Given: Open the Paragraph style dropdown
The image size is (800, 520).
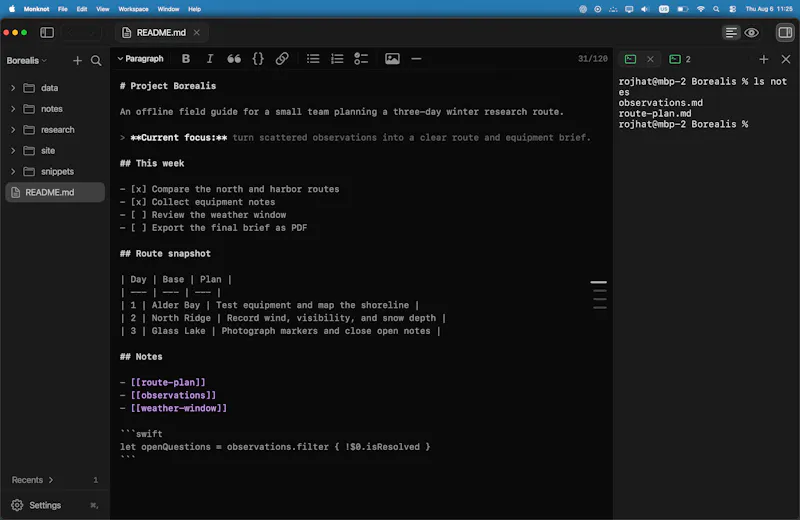Looking at the screenshot, I should pyautogui.click(x=140, y=59).
